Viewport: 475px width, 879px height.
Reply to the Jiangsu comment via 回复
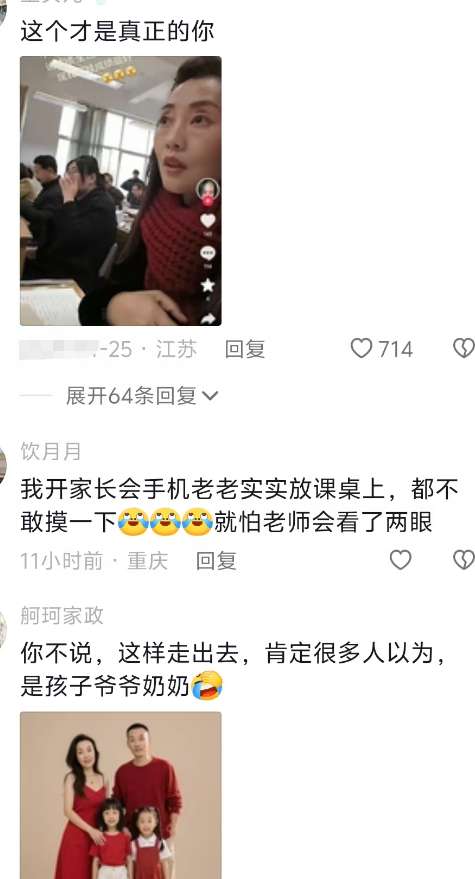point(245,349)
